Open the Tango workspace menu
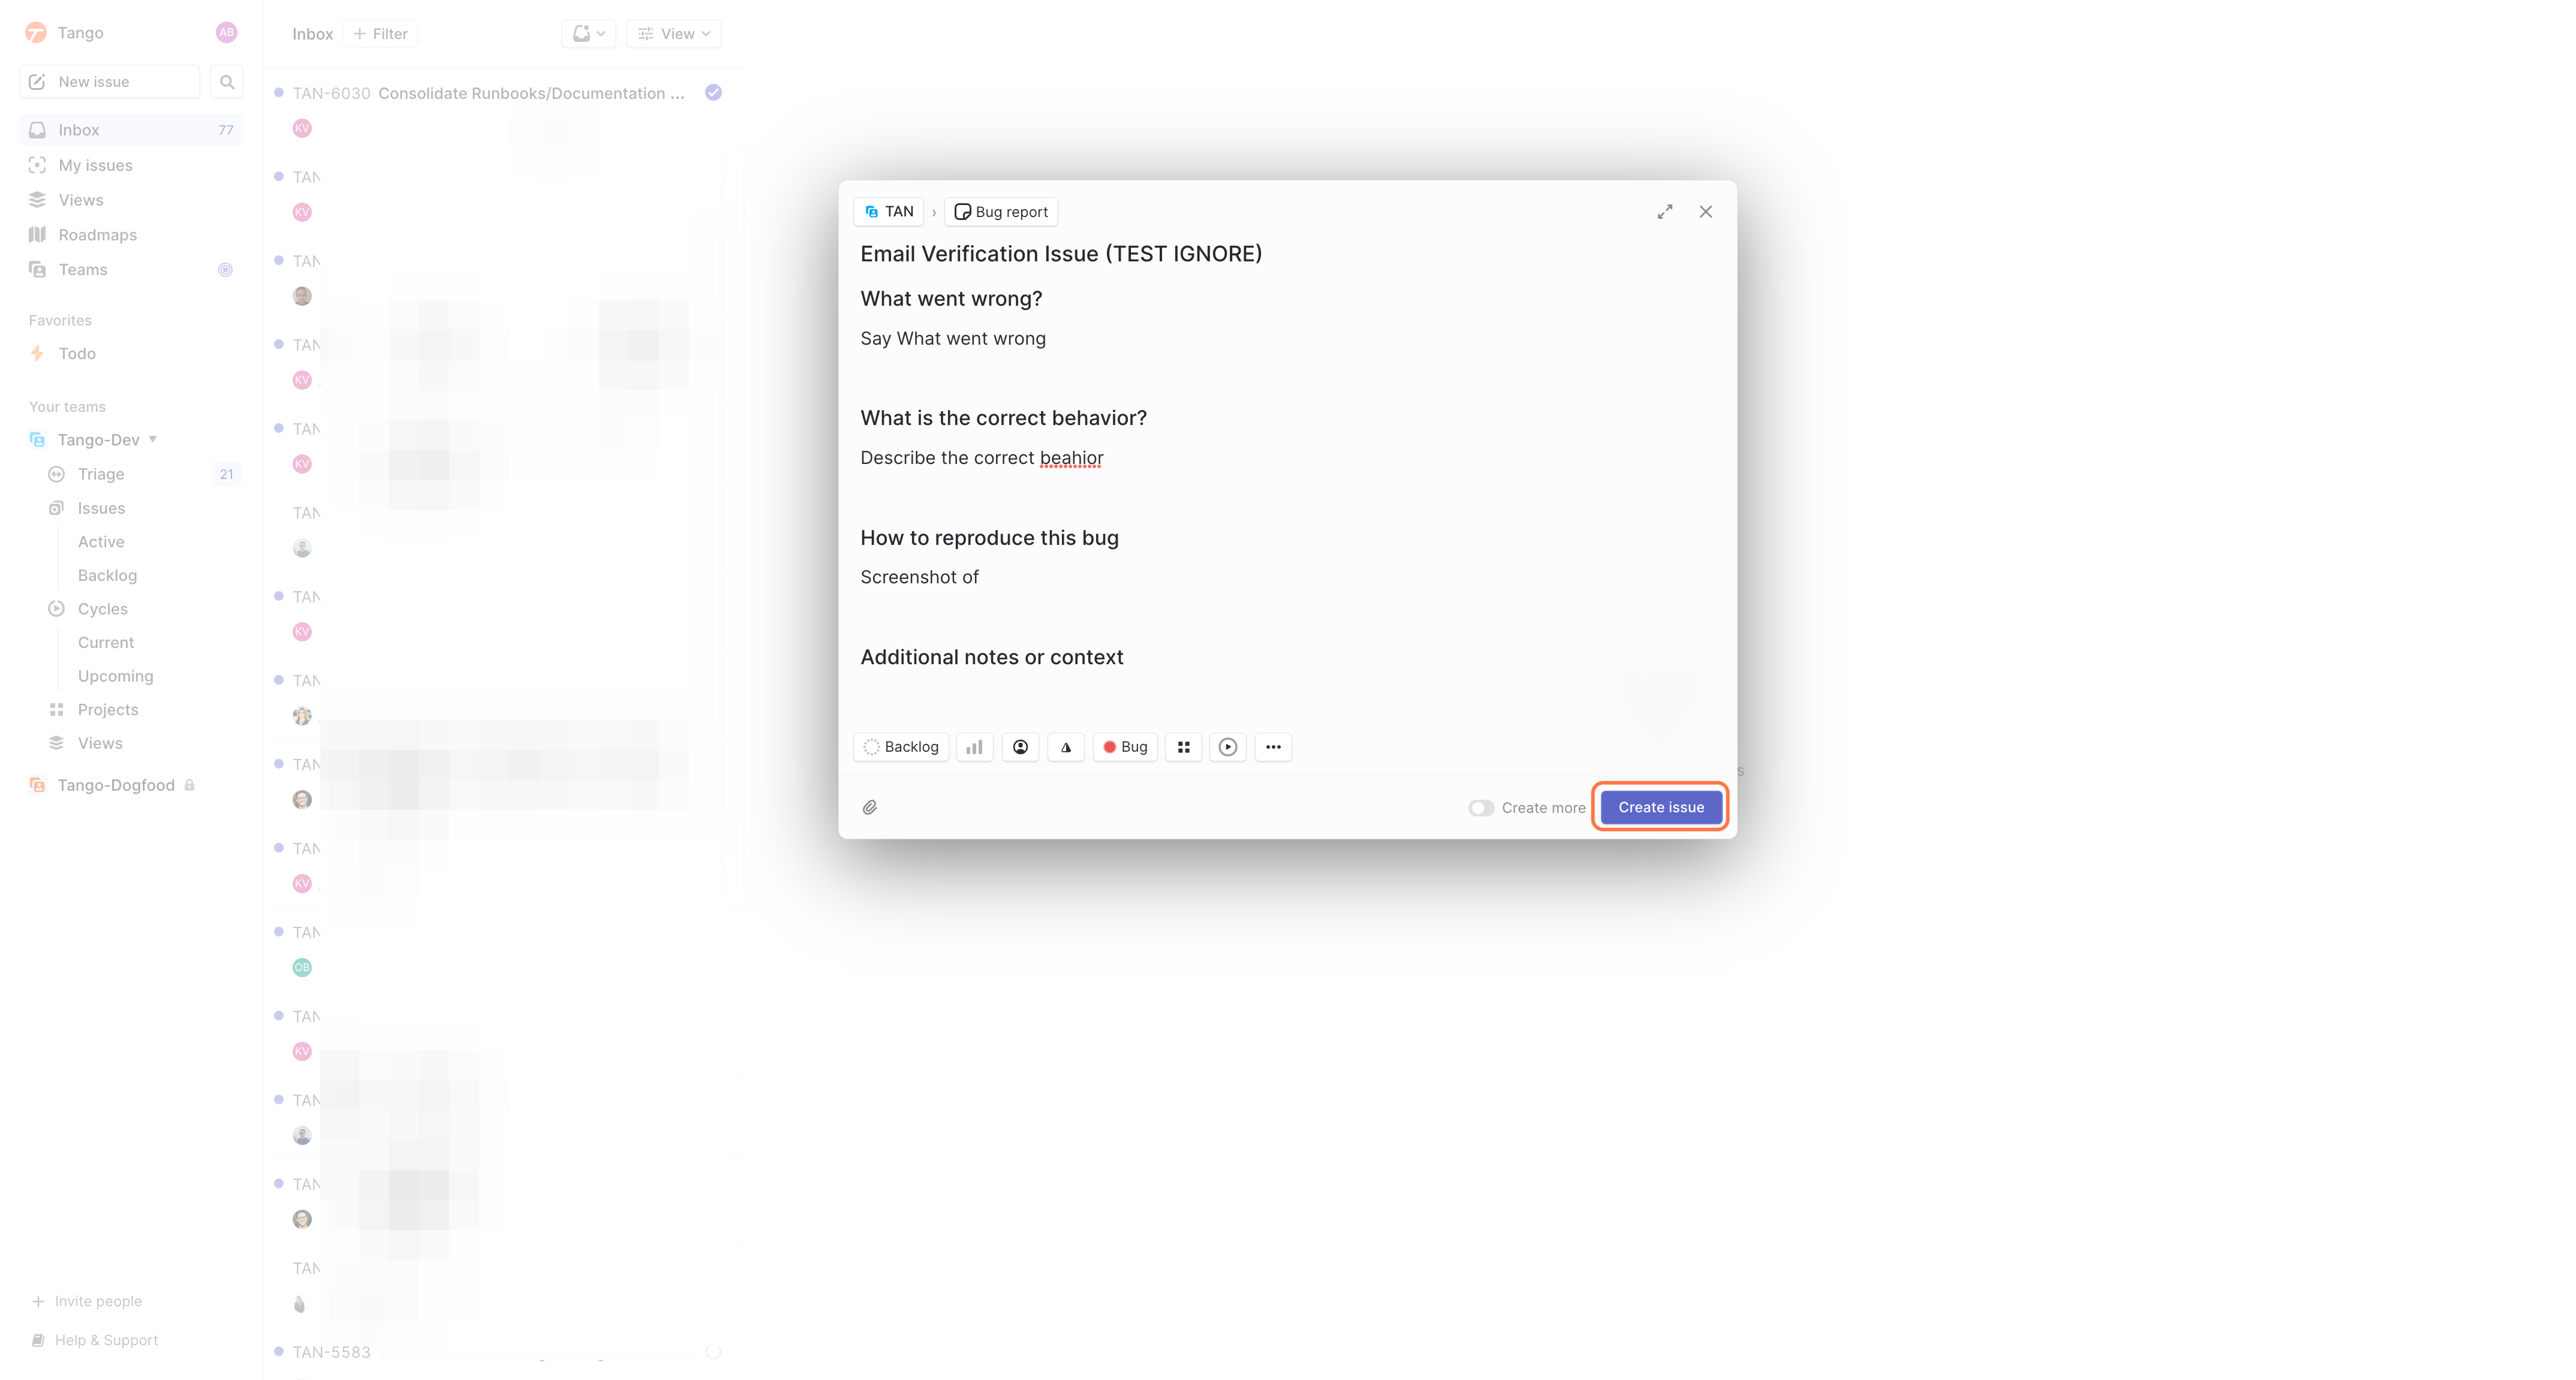 [x=65, y=33]
